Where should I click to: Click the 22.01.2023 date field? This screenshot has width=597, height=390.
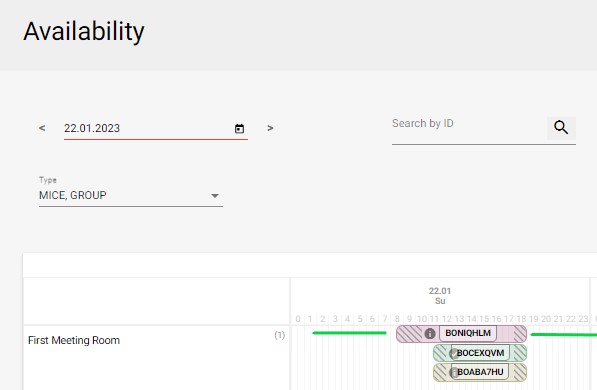[156, 128]
